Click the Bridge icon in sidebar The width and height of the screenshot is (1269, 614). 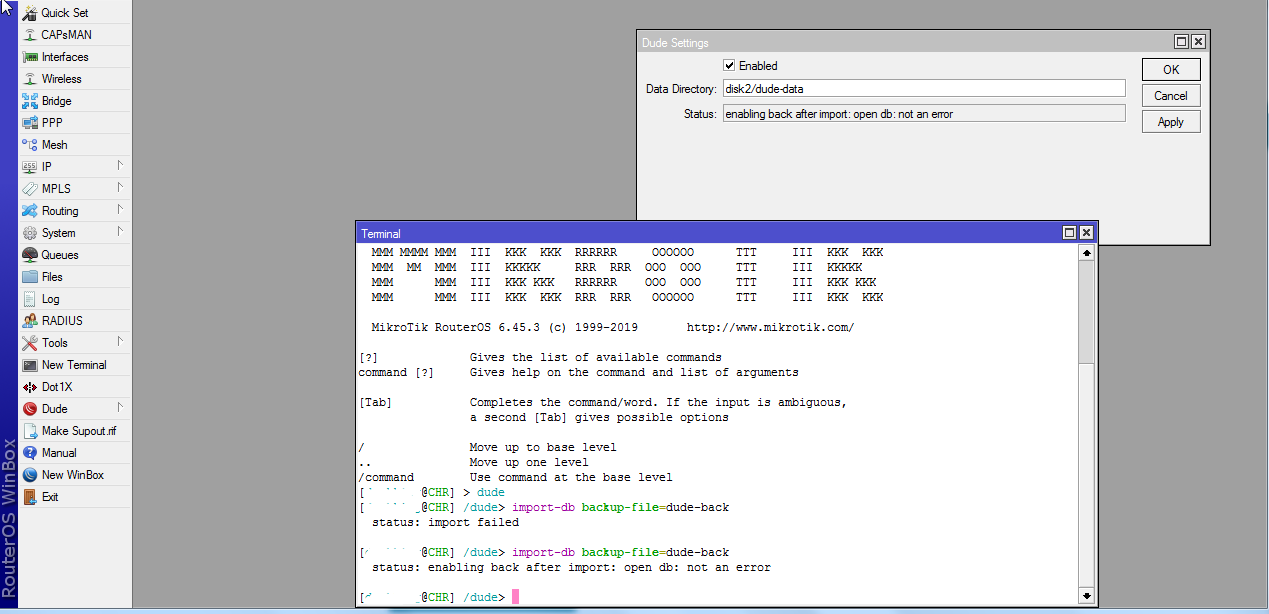coord(30,101)
